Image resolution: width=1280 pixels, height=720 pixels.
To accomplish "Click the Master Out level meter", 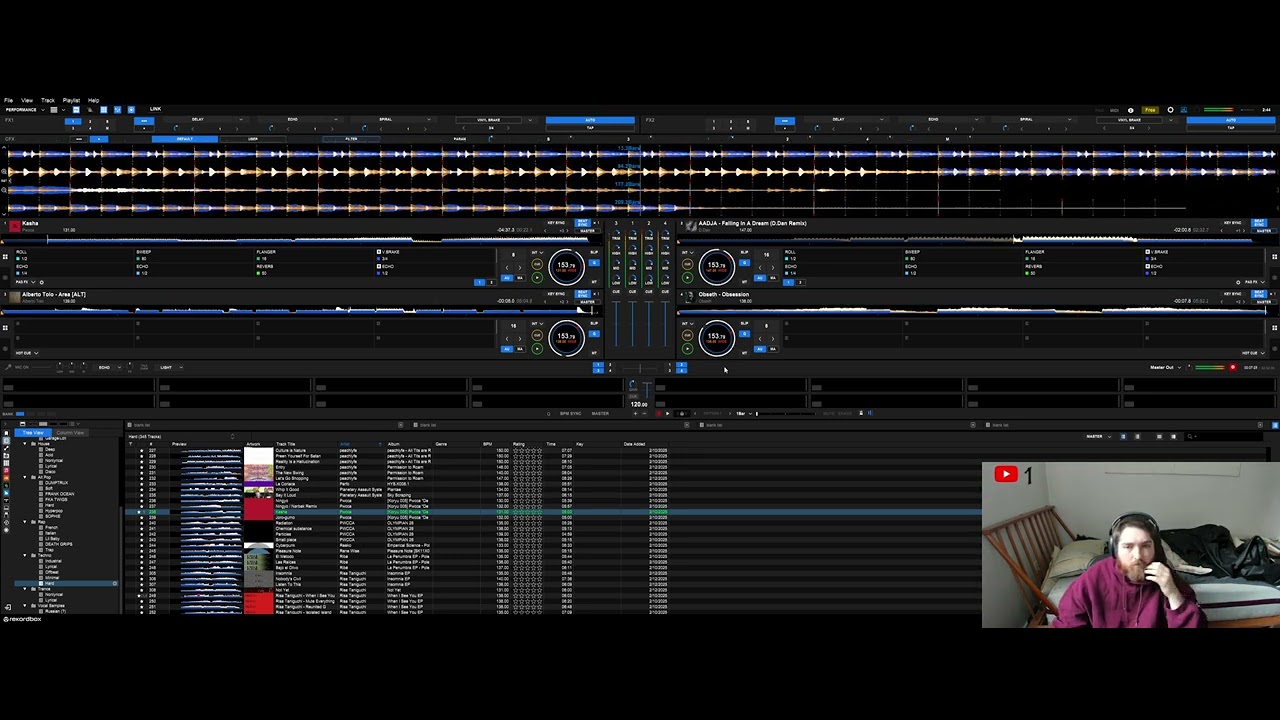I will (x=1209, y=367).
